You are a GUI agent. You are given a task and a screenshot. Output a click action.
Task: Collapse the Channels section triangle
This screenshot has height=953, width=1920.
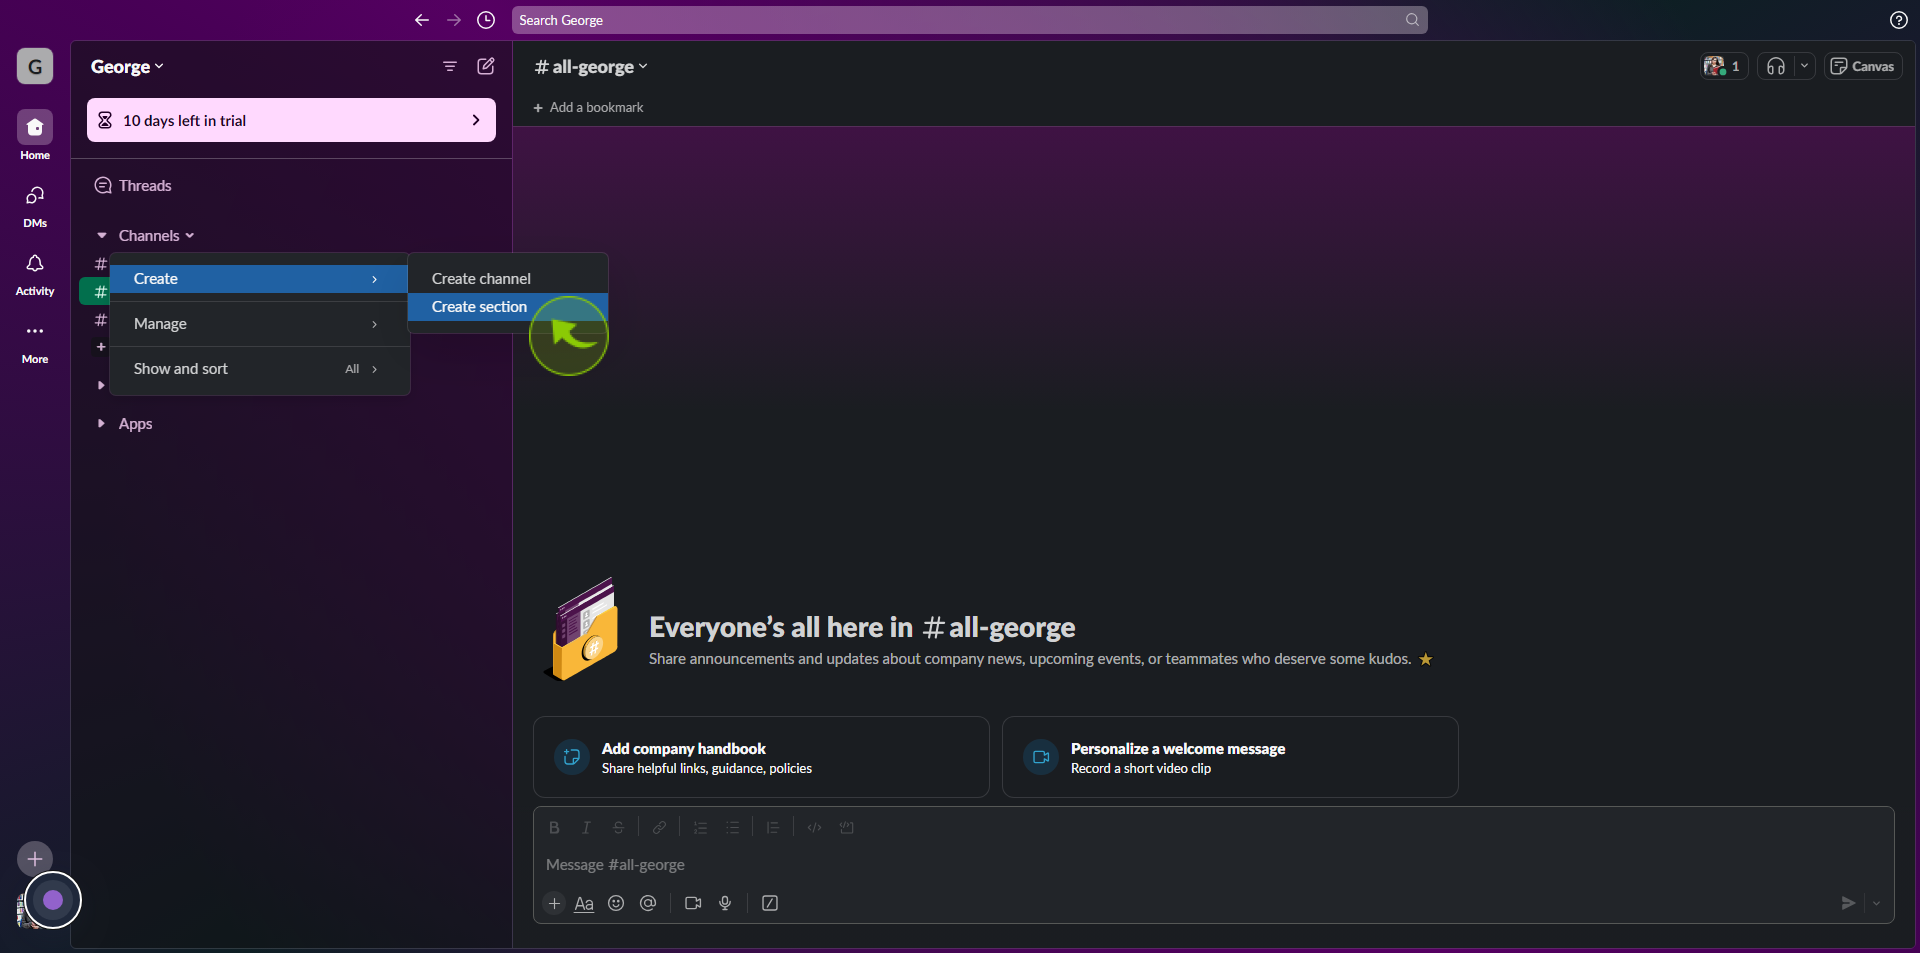pyautogui.click(x=101, y=236)
